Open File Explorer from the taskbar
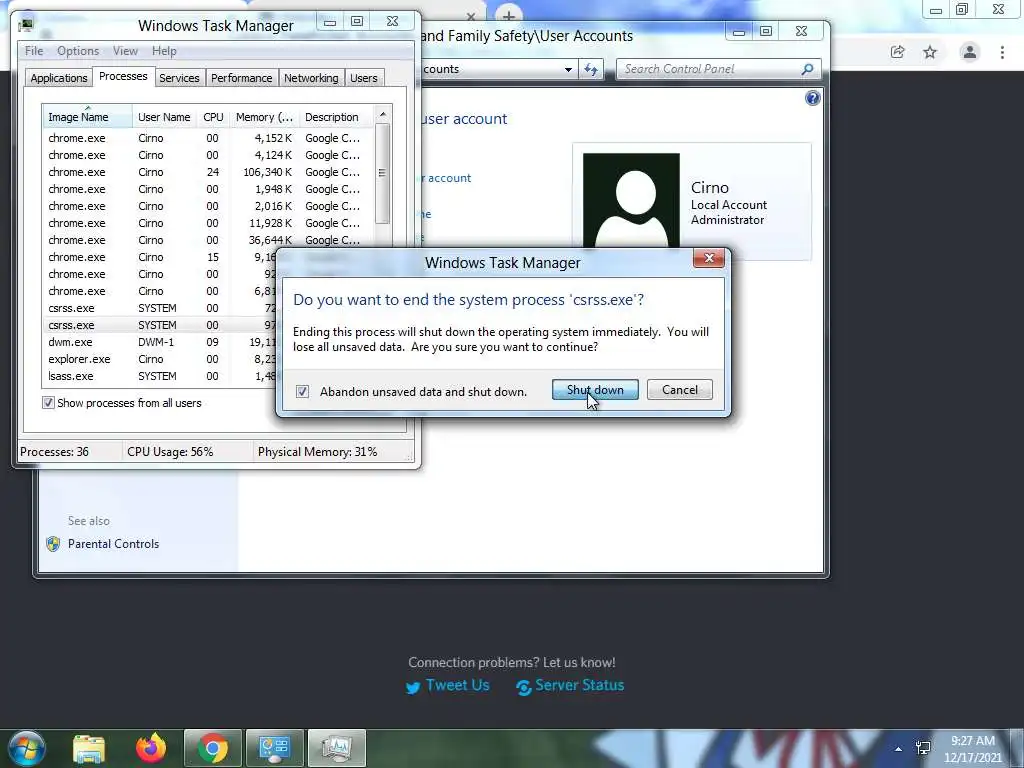Image resolution: width=1024 pixels, height=768 pixels. click(89, 748)
